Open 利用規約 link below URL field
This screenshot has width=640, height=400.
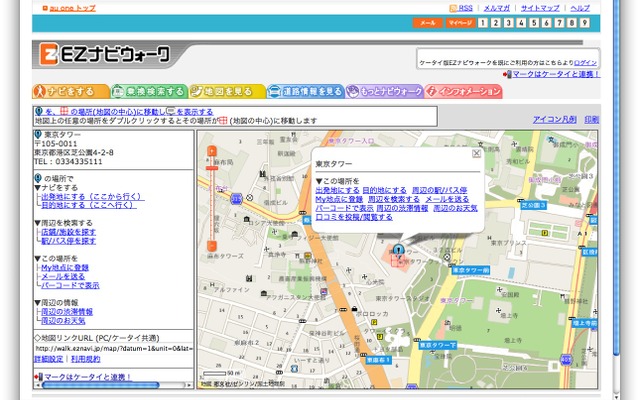tap(86, 360)
